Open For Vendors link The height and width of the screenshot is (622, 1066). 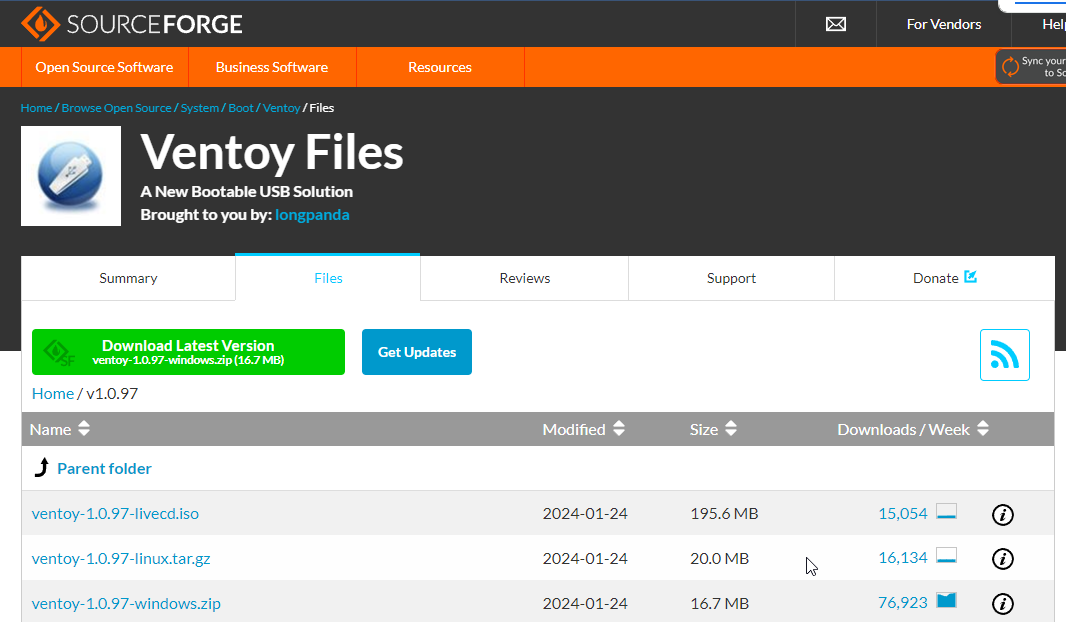944,24
